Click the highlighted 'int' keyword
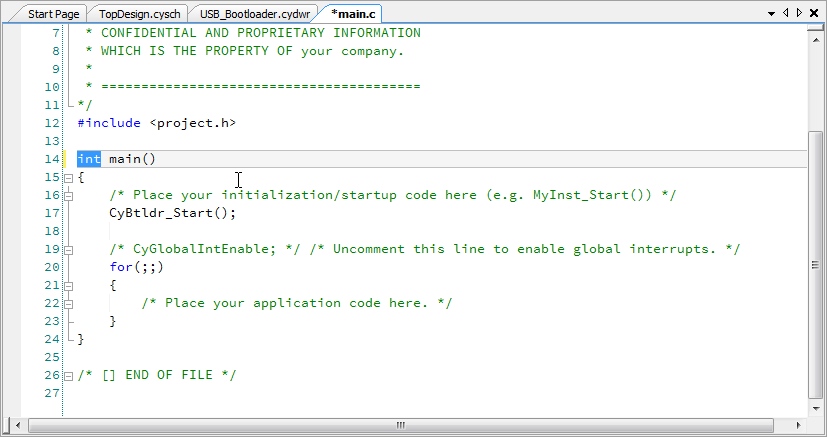Image resolution: width=827 pixels, height=437 pixels. (x=89, y=159)
